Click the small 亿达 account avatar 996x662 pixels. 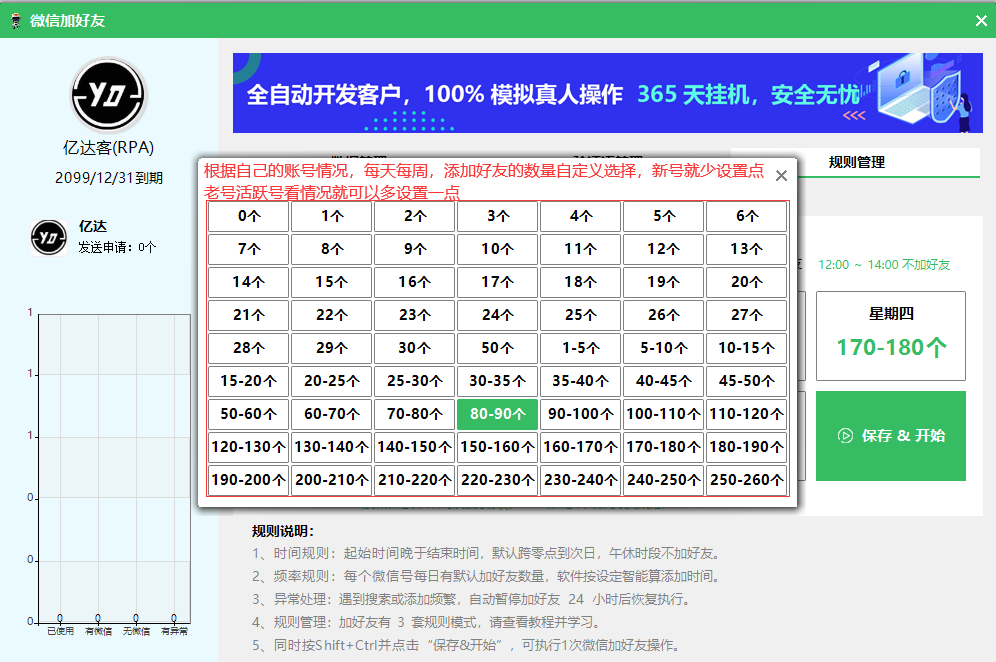[49, 238]
